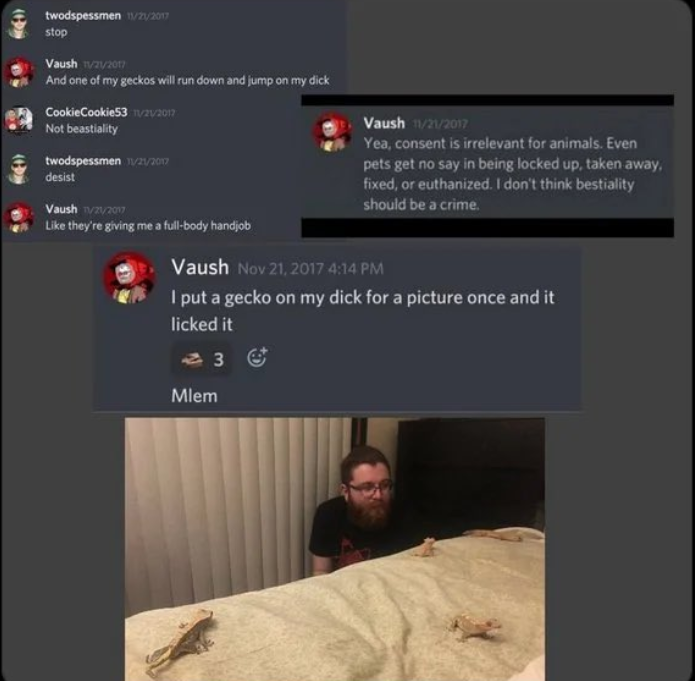The image size is (695, 681).
Task: Click the "Nov 21, 2017 4:14 PM" timestamp
Action: [x=311, y=269]
